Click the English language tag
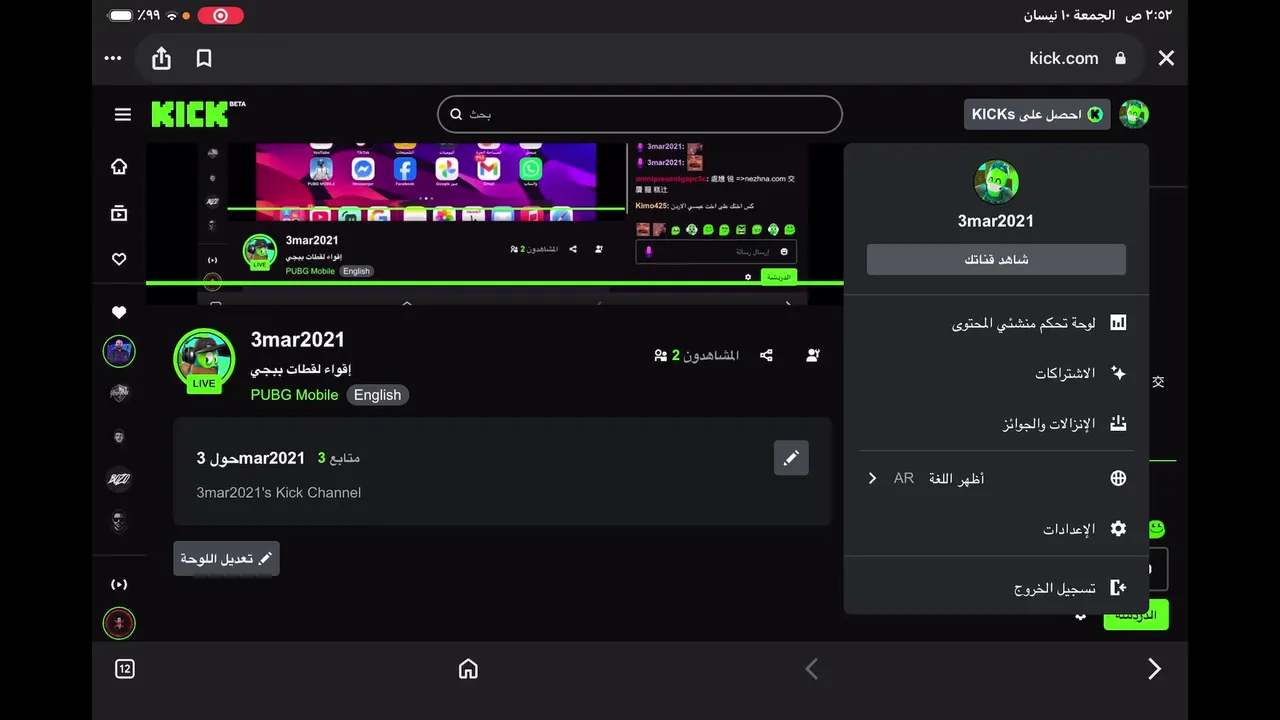Image resolution: width=1280 pixels, height=720 pixels. pyautogui.click(x=377, y=395)
